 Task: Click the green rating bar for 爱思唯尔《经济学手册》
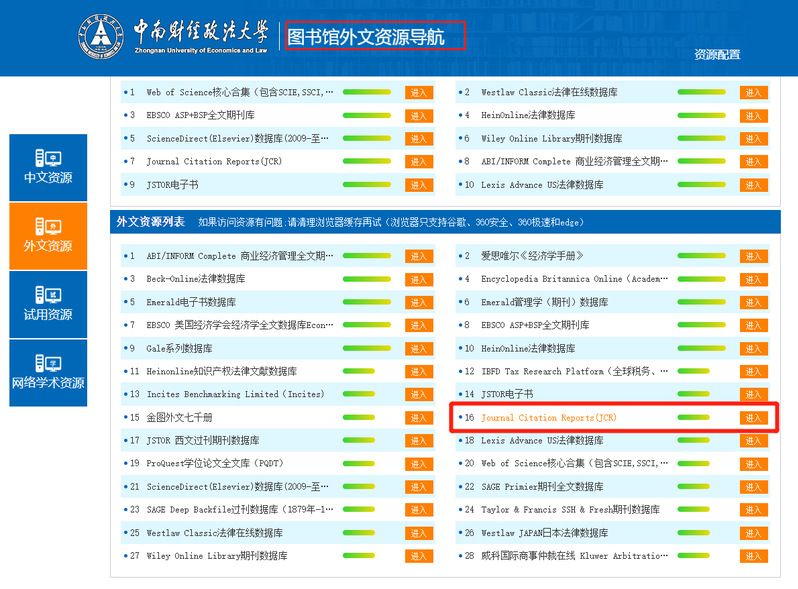701,256
